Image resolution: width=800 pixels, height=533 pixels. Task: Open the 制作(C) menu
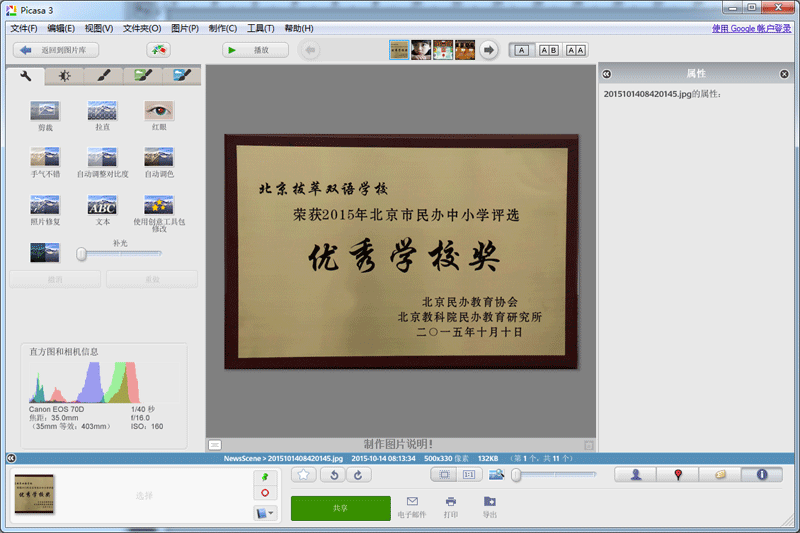point(222,29)
